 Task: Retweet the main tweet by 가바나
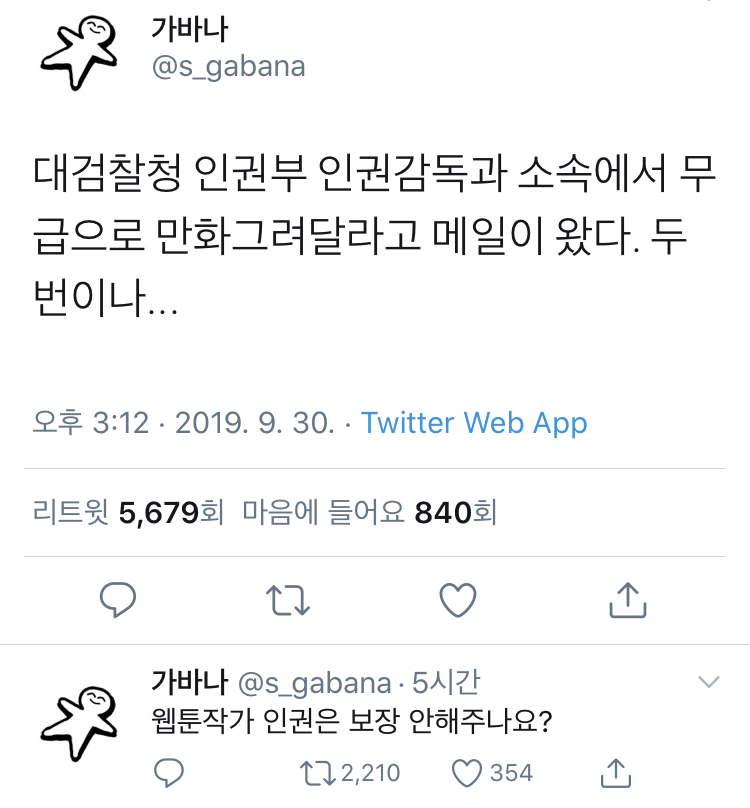click(289, 600)
